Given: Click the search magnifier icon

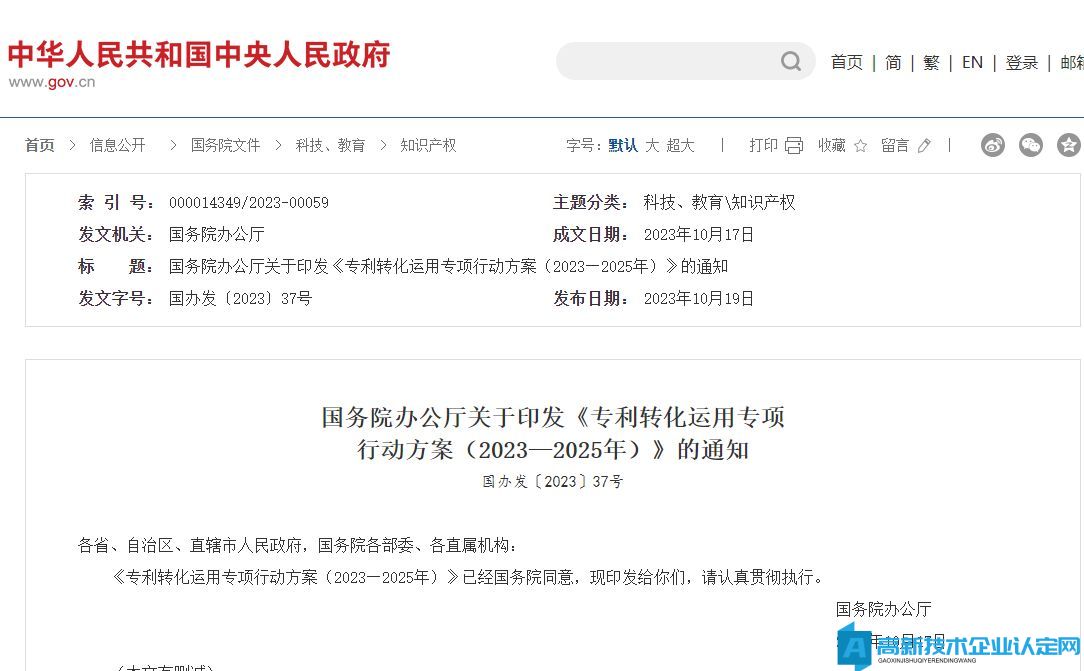Looking at the screenshot, I should 791,62.
